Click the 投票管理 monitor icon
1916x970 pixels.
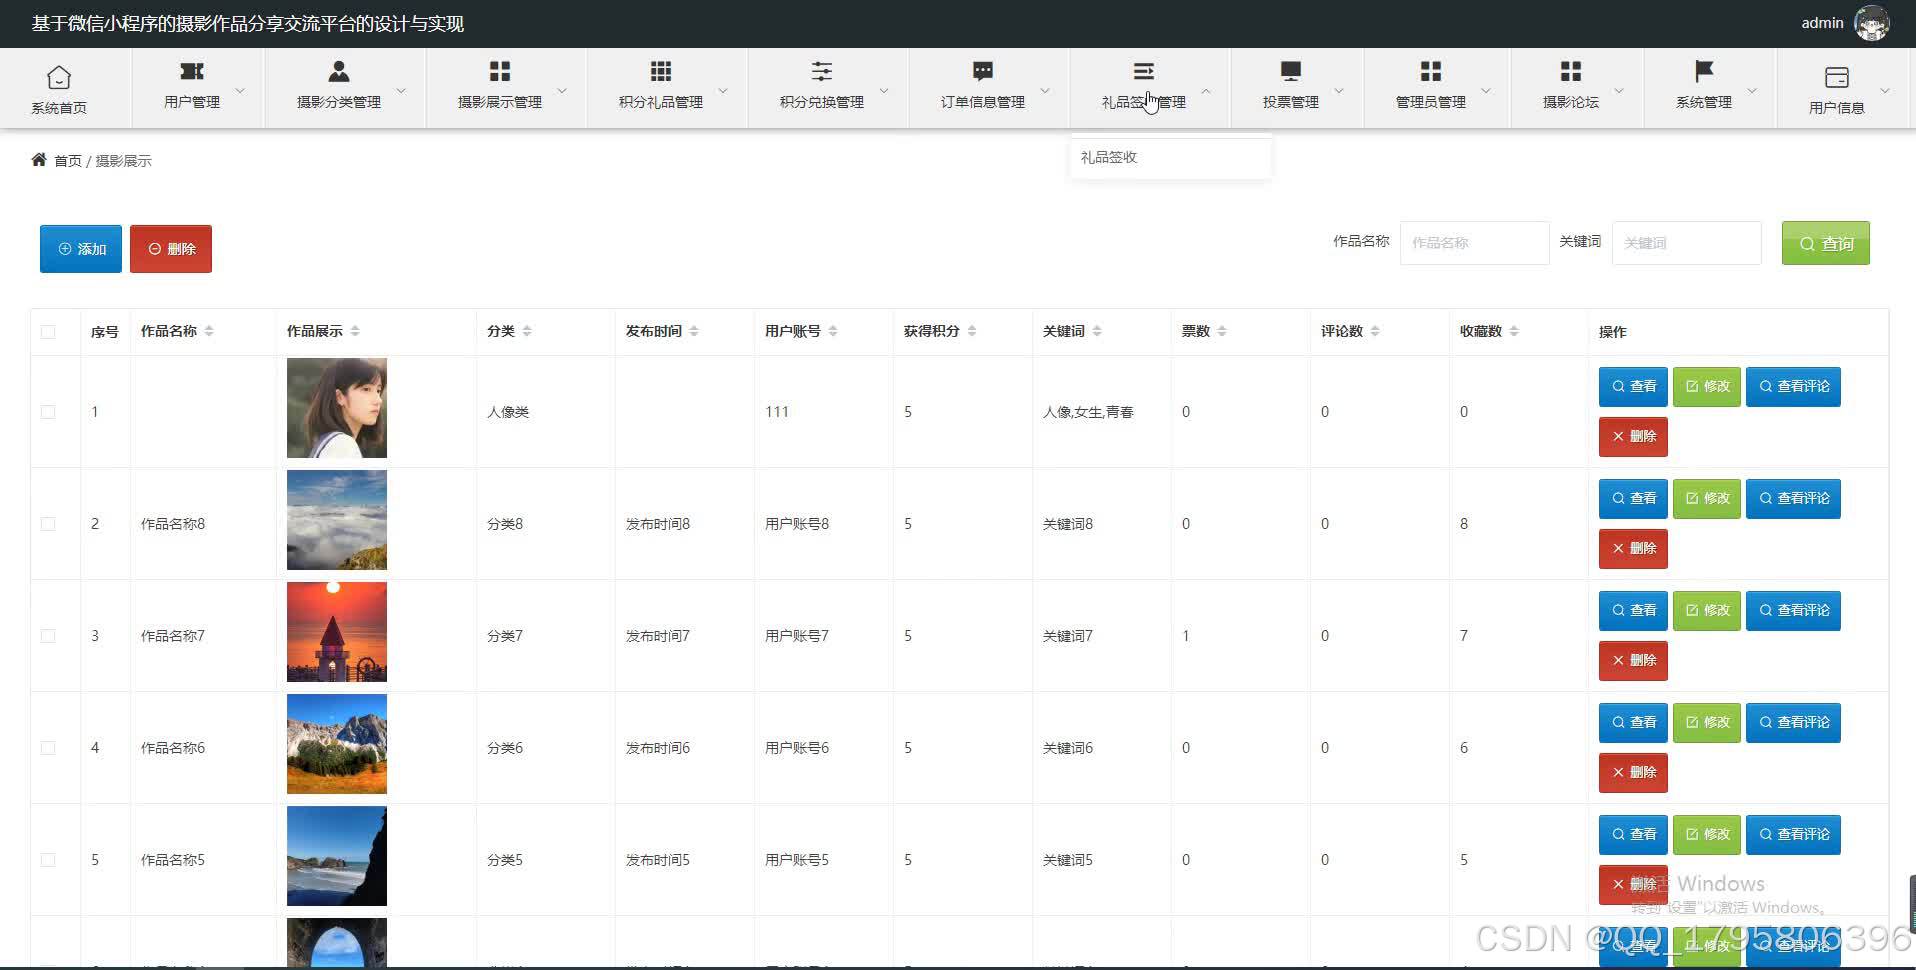click(x=1291, y=71)
